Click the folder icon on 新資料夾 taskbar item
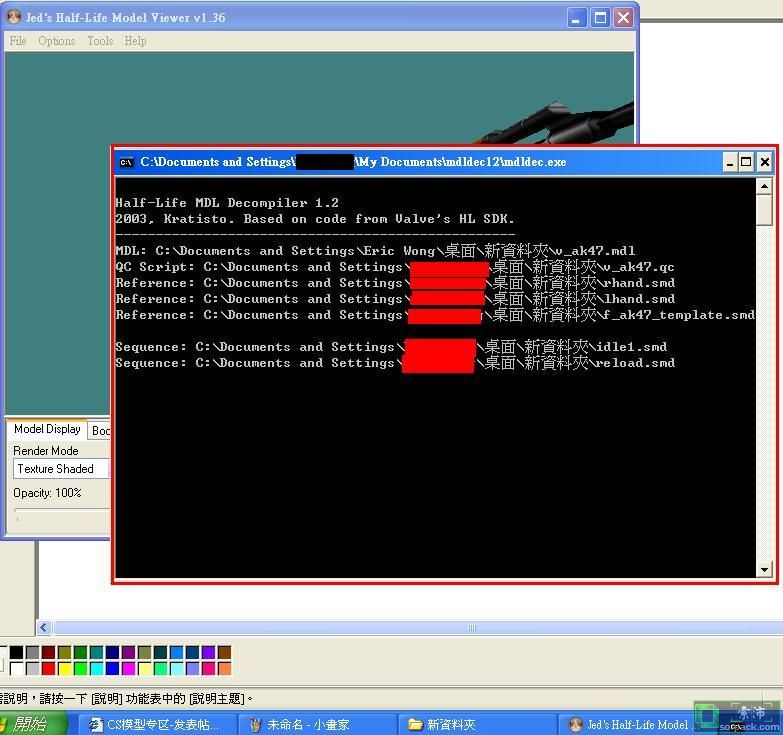This screenshot has width=783, height=735. [x=415, y=725]
